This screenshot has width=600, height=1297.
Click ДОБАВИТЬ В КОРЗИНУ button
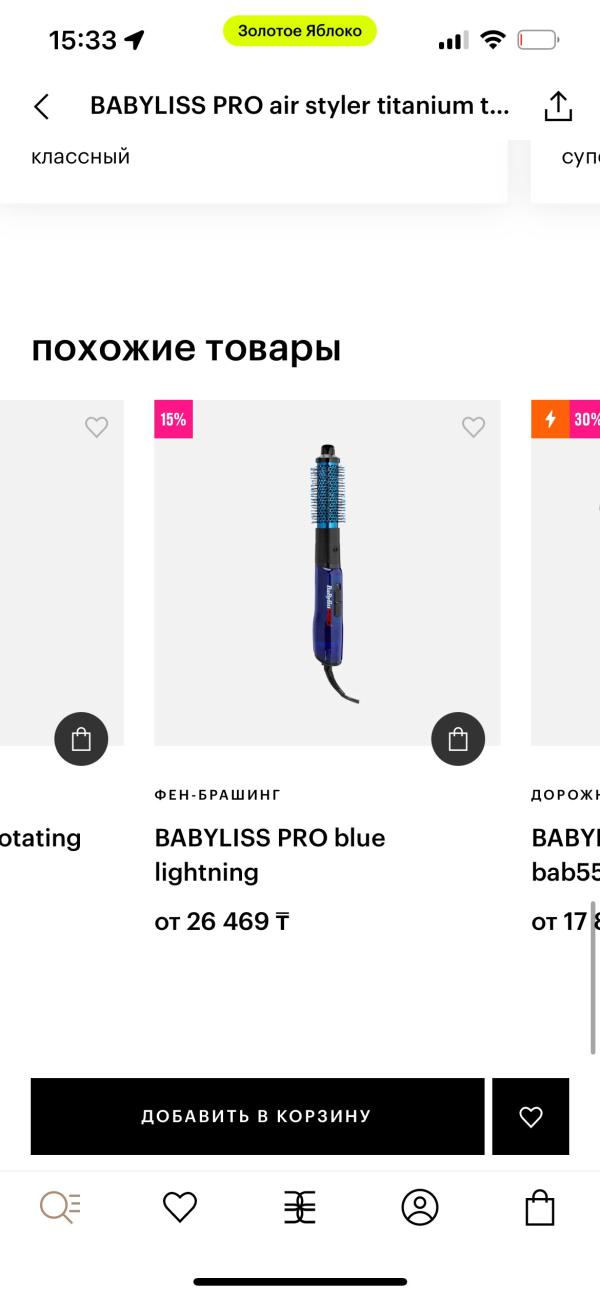[x=257, y=1116]
